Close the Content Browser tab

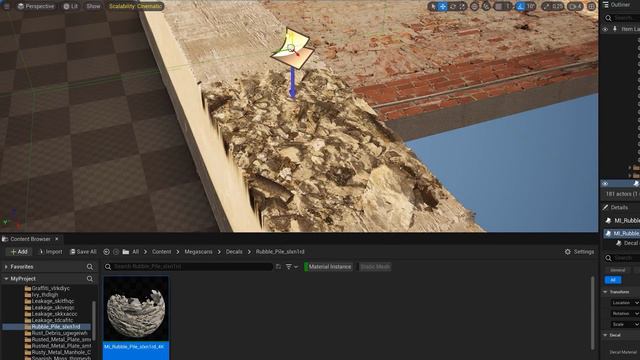click(57, 239)
